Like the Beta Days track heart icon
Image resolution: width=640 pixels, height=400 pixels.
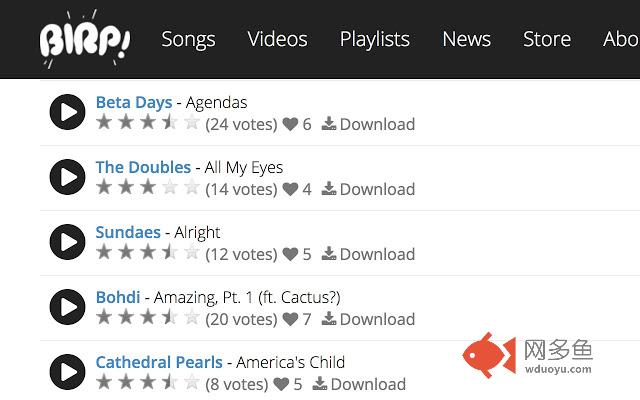pos(290,125)
